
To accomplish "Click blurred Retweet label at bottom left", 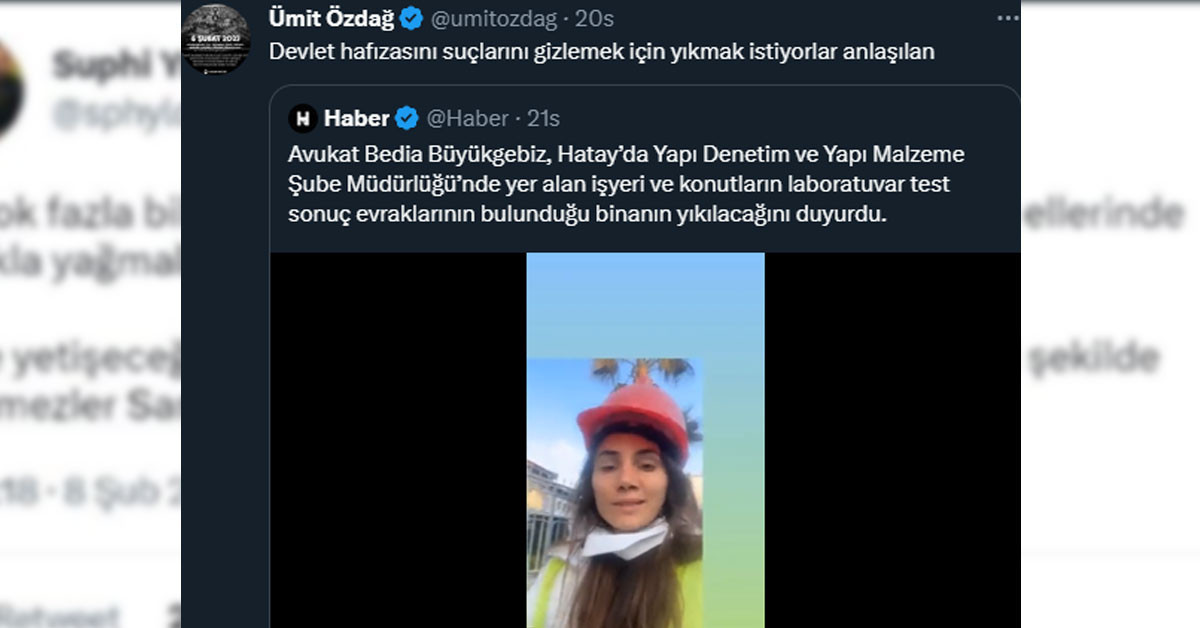I will pos(60,614).
